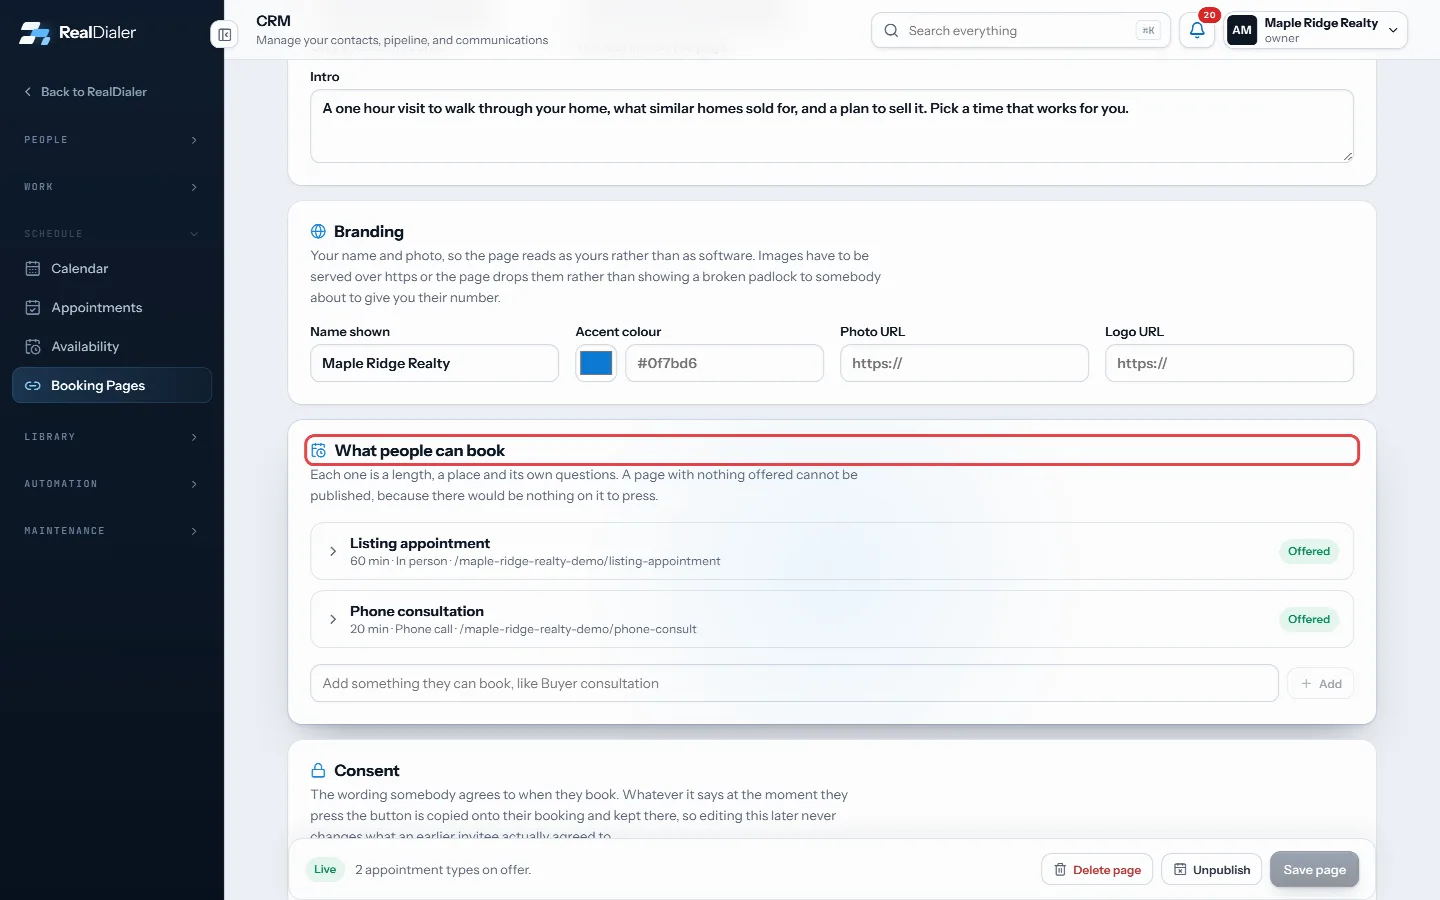Expand the AUTOMATION sidebar section

click(x=112, y=484)
